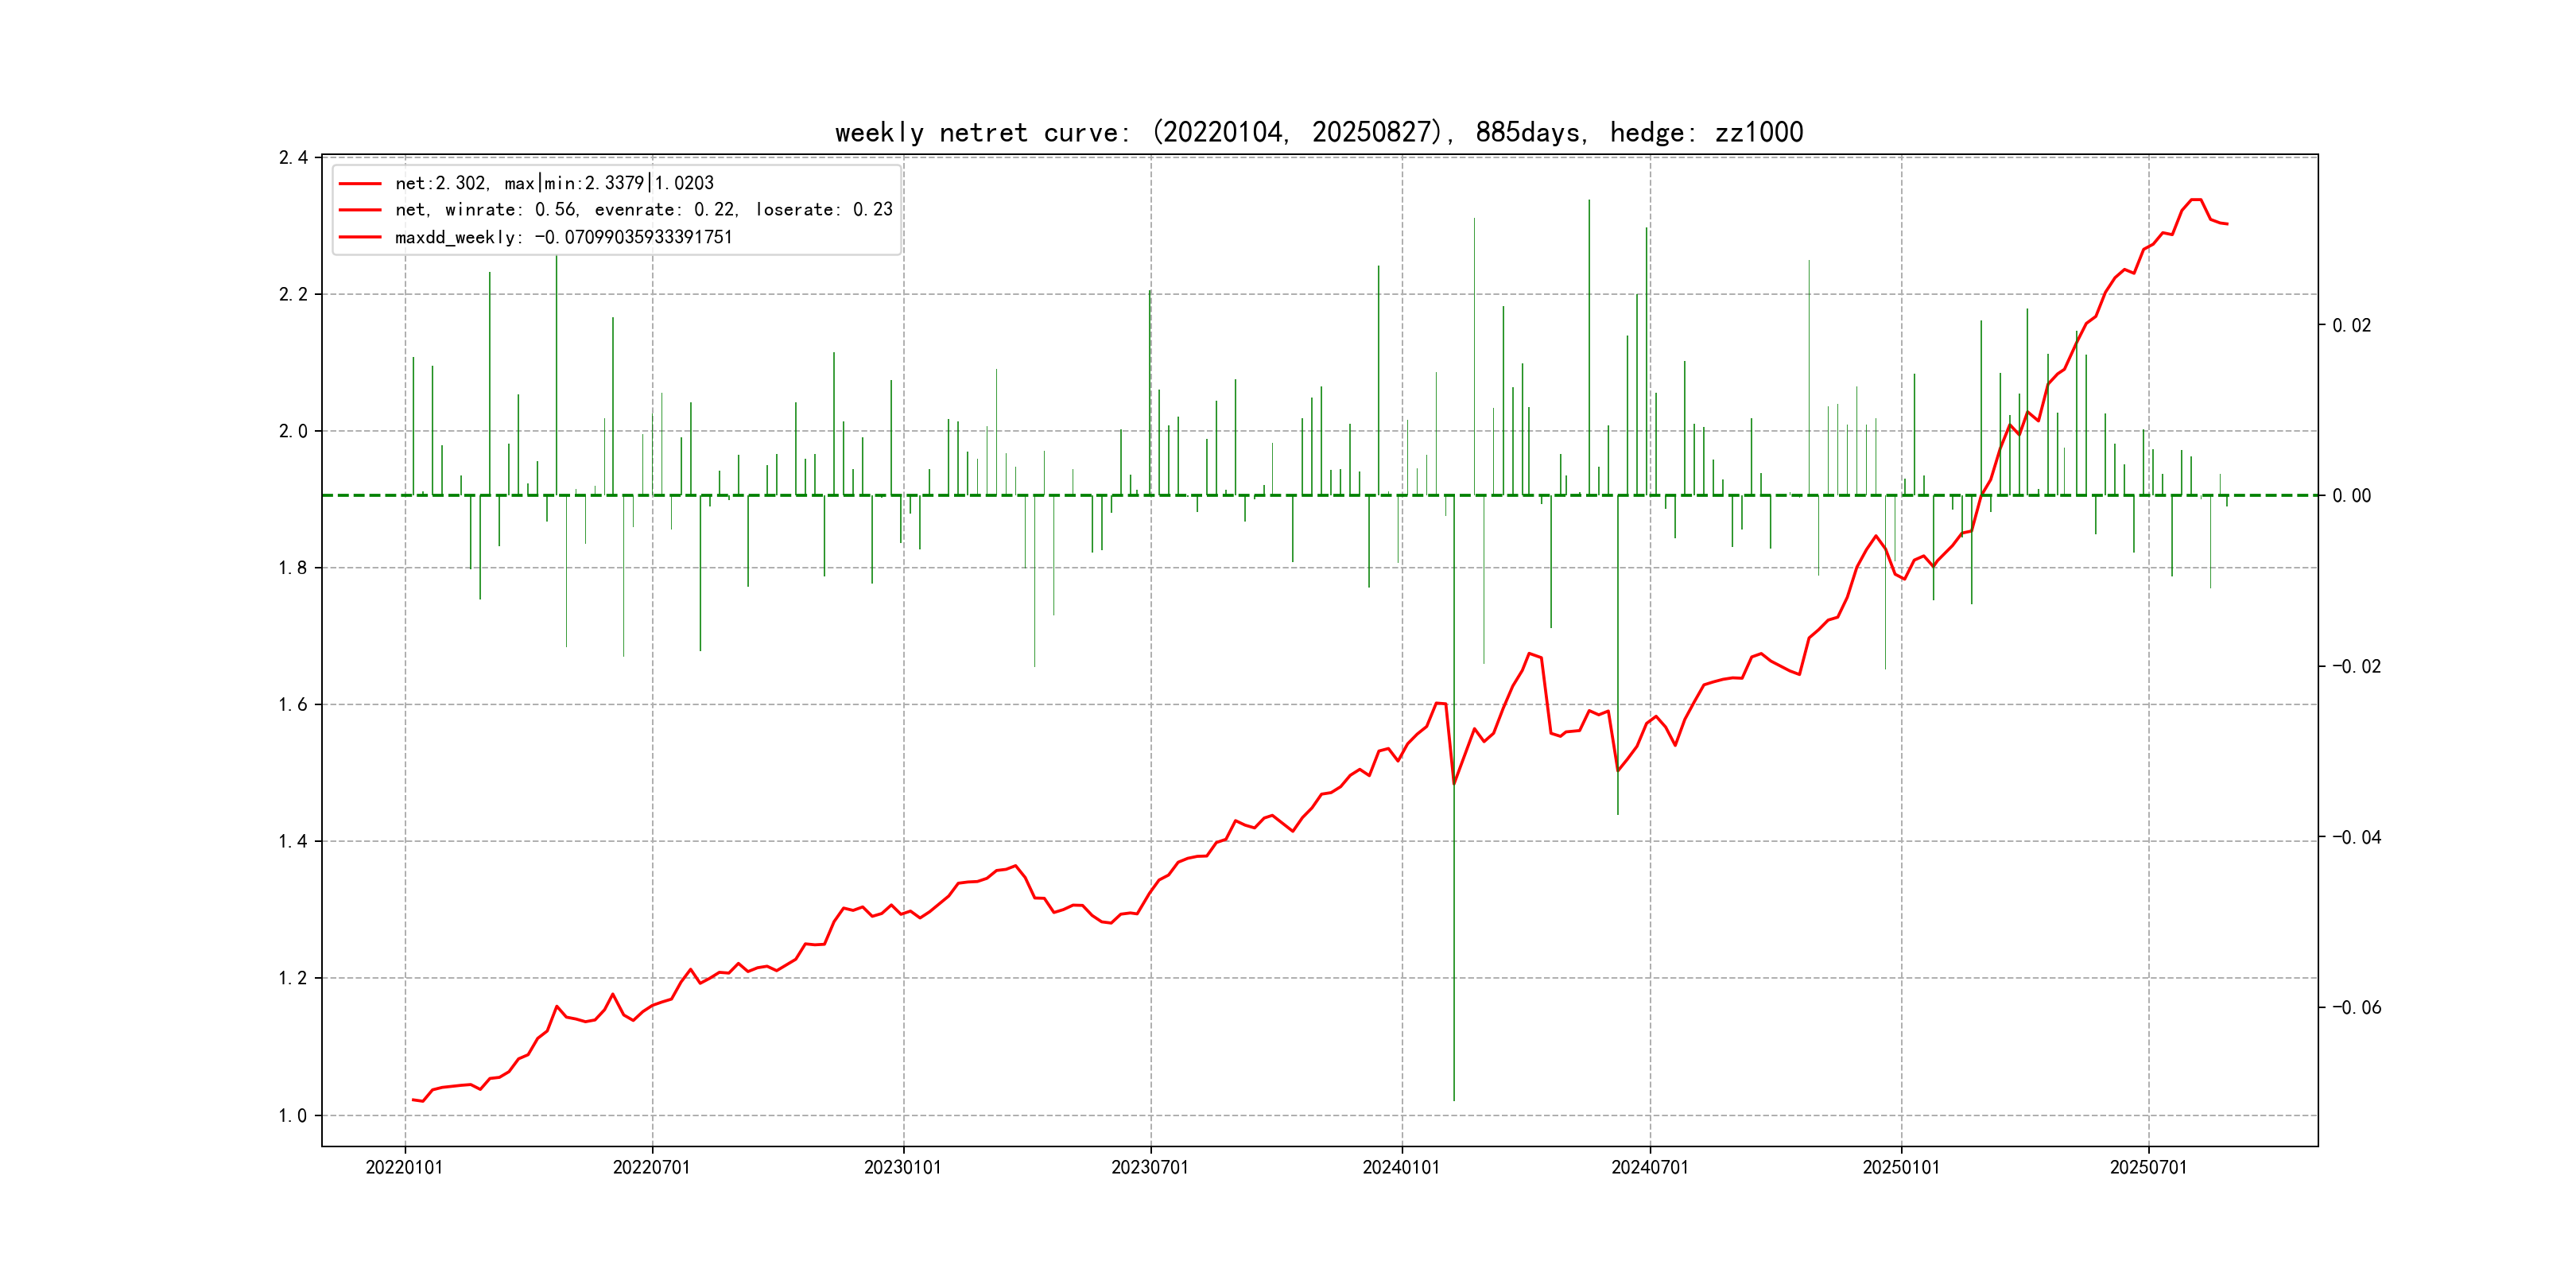Click the -0.06 right axis tick label
Viewport: 2576px width, 1288px height.
click(x=2356, y=1008)
